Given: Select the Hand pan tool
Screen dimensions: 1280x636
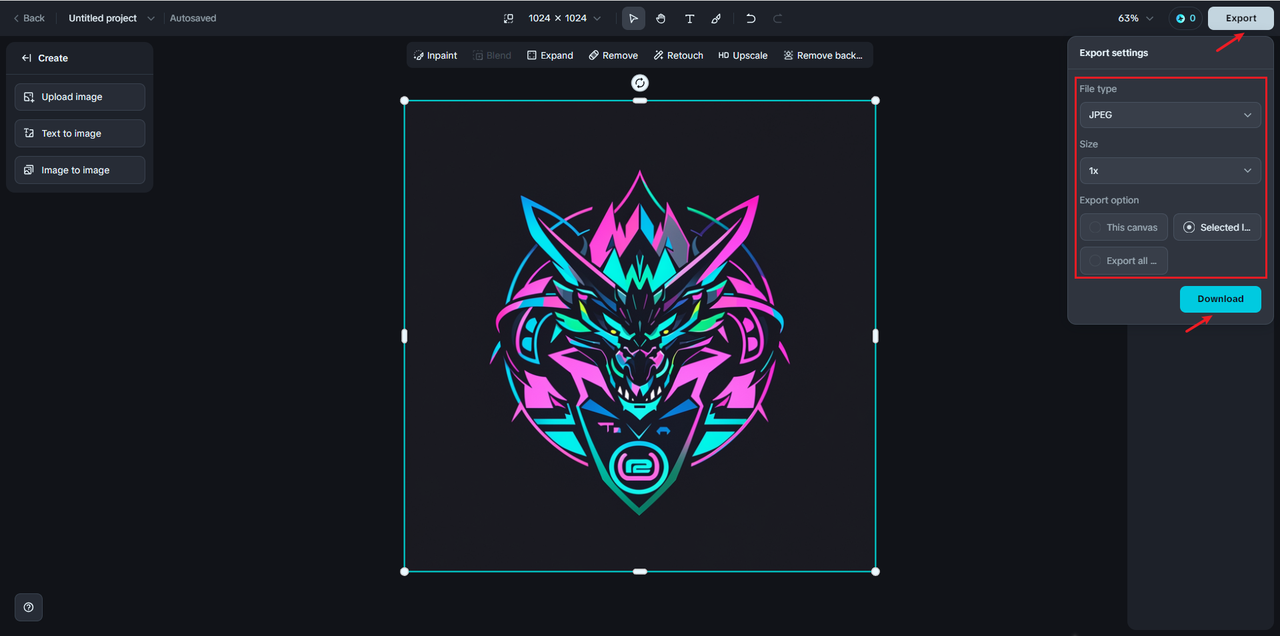Looking at the screenshot, I should (x=661, y=18).
